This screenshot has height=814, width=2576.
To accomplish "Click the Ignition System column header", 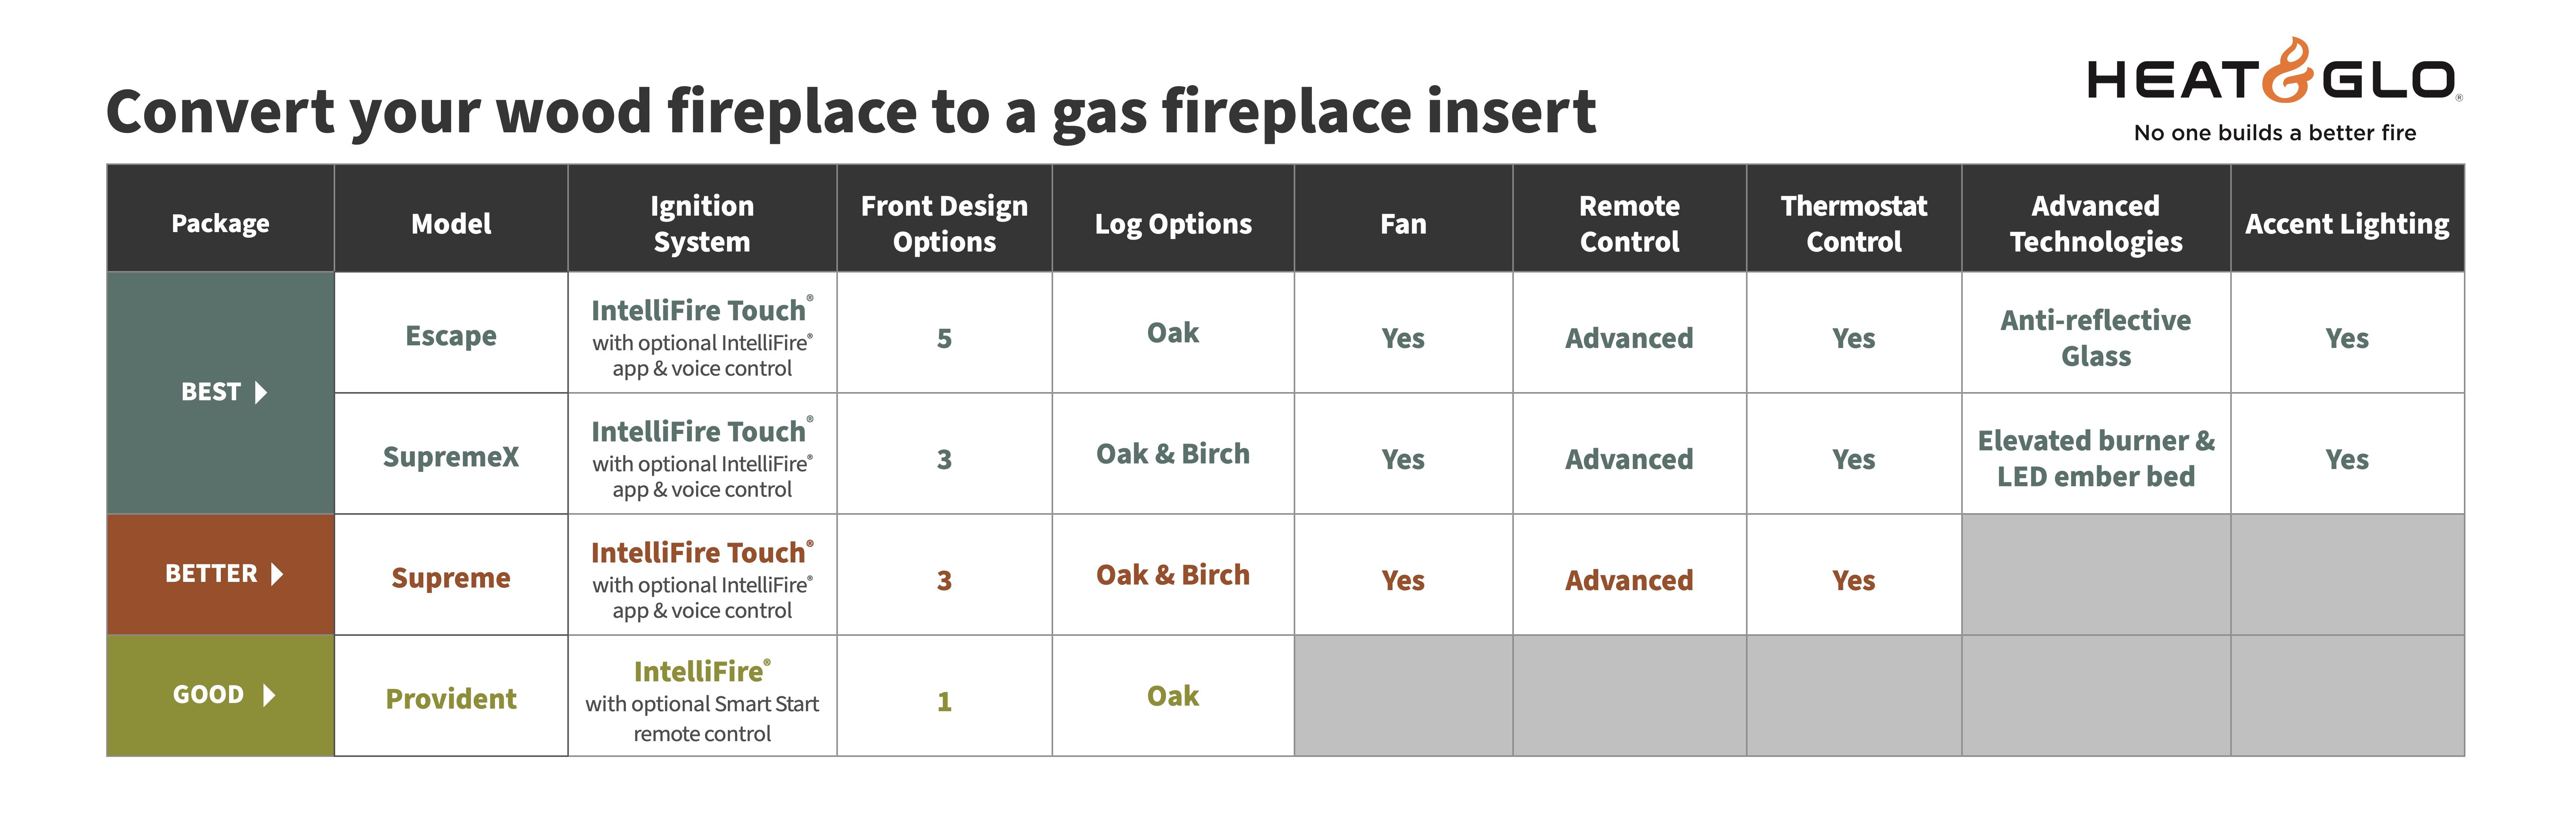I will [x=702, y=223].
